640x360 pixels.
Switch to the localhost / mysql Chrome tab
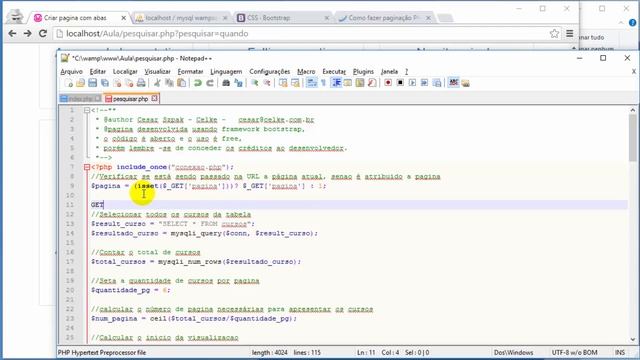182,18
